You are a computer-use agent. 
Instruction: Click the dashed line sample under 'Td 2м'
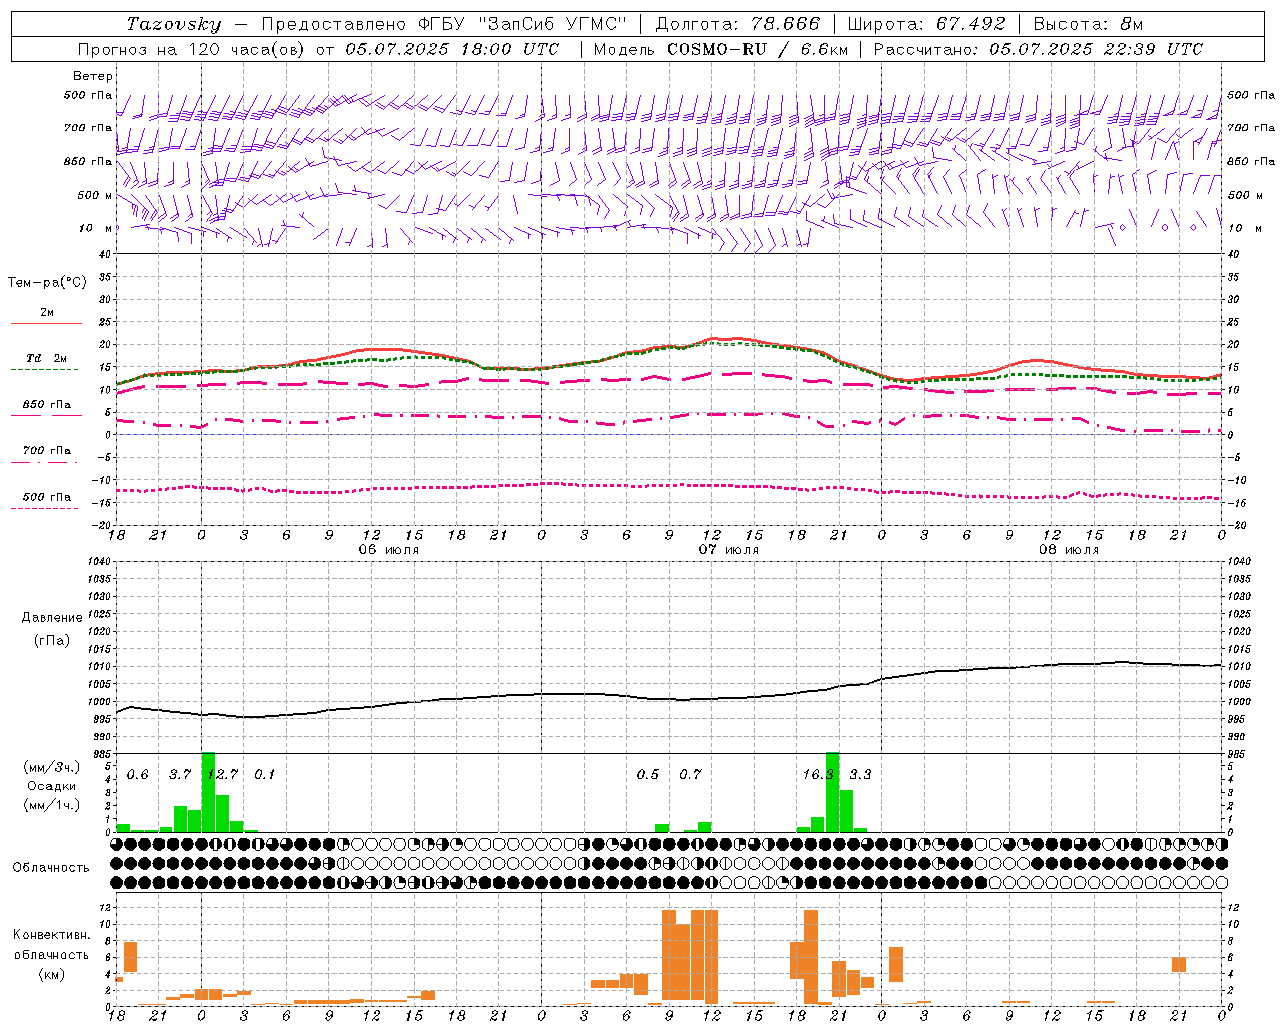tap(45, 370)
